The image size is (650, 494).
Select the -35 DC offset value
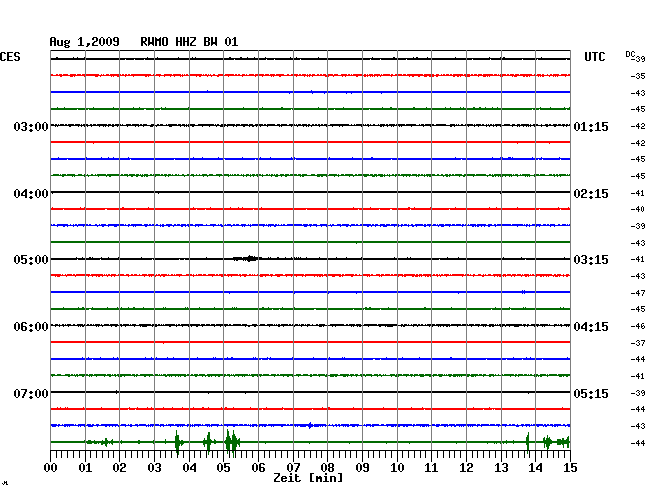pos(638,76)
